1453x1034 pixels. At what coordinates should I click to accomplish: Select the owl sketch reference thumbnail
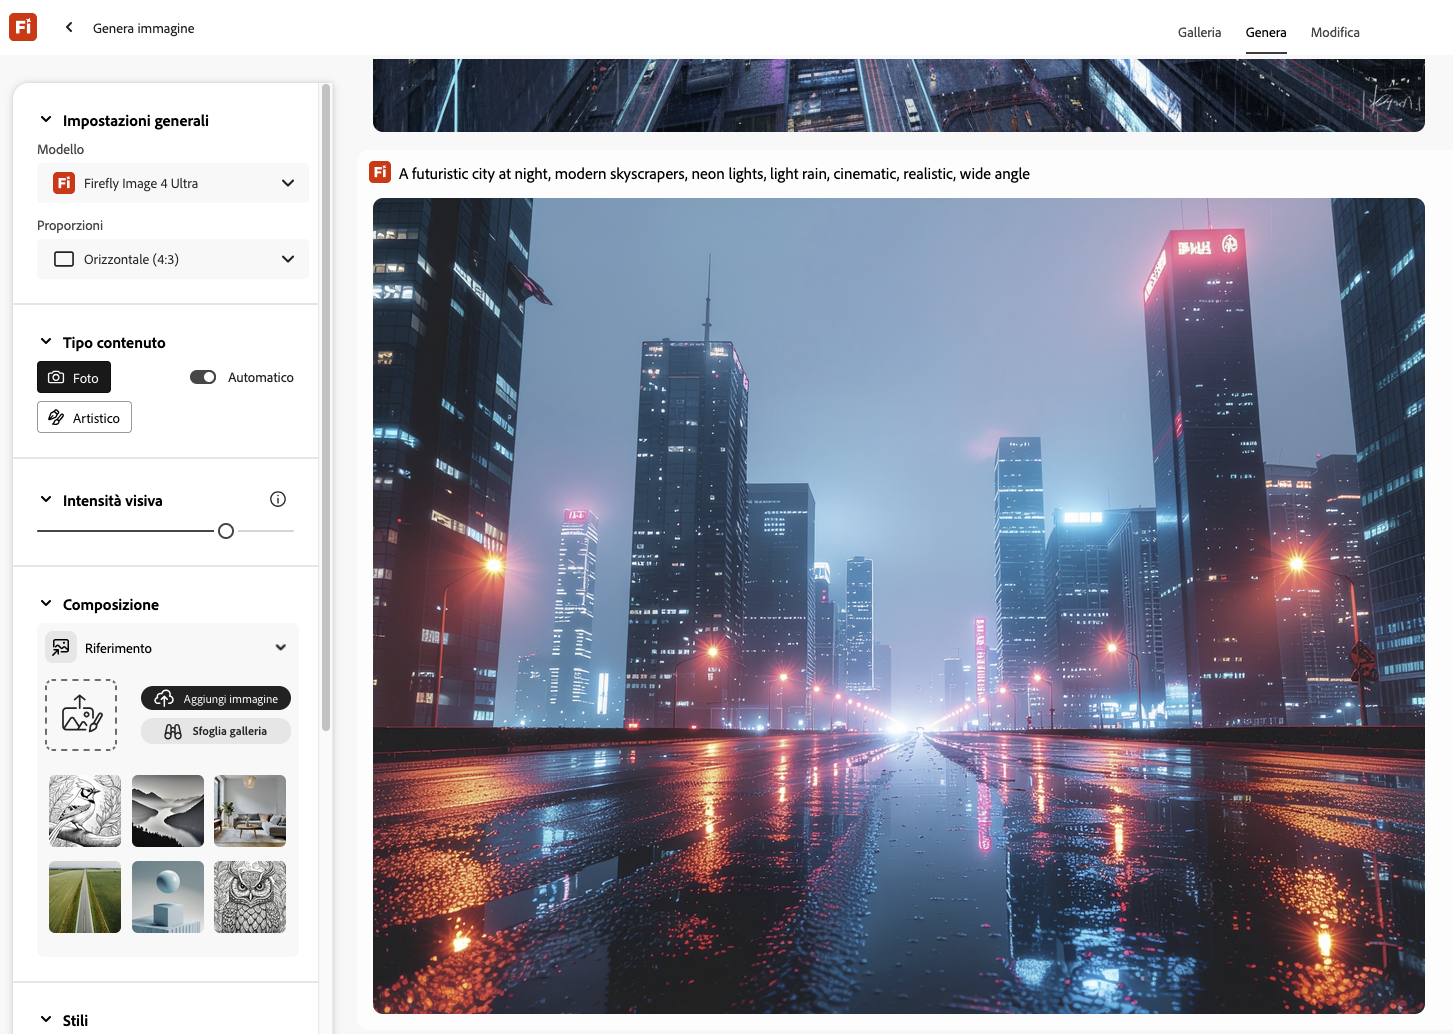250,897
